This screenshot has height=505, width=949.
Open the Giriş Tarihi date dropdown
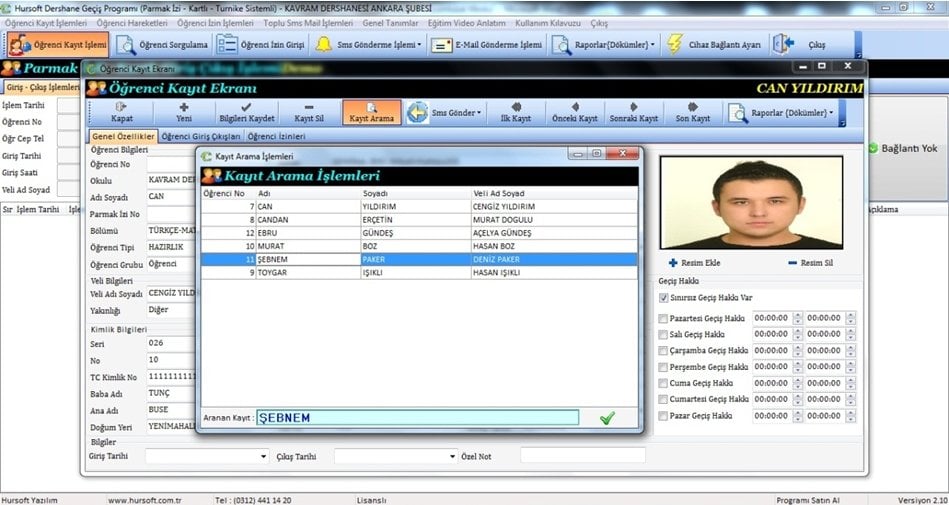click(263, 456)
